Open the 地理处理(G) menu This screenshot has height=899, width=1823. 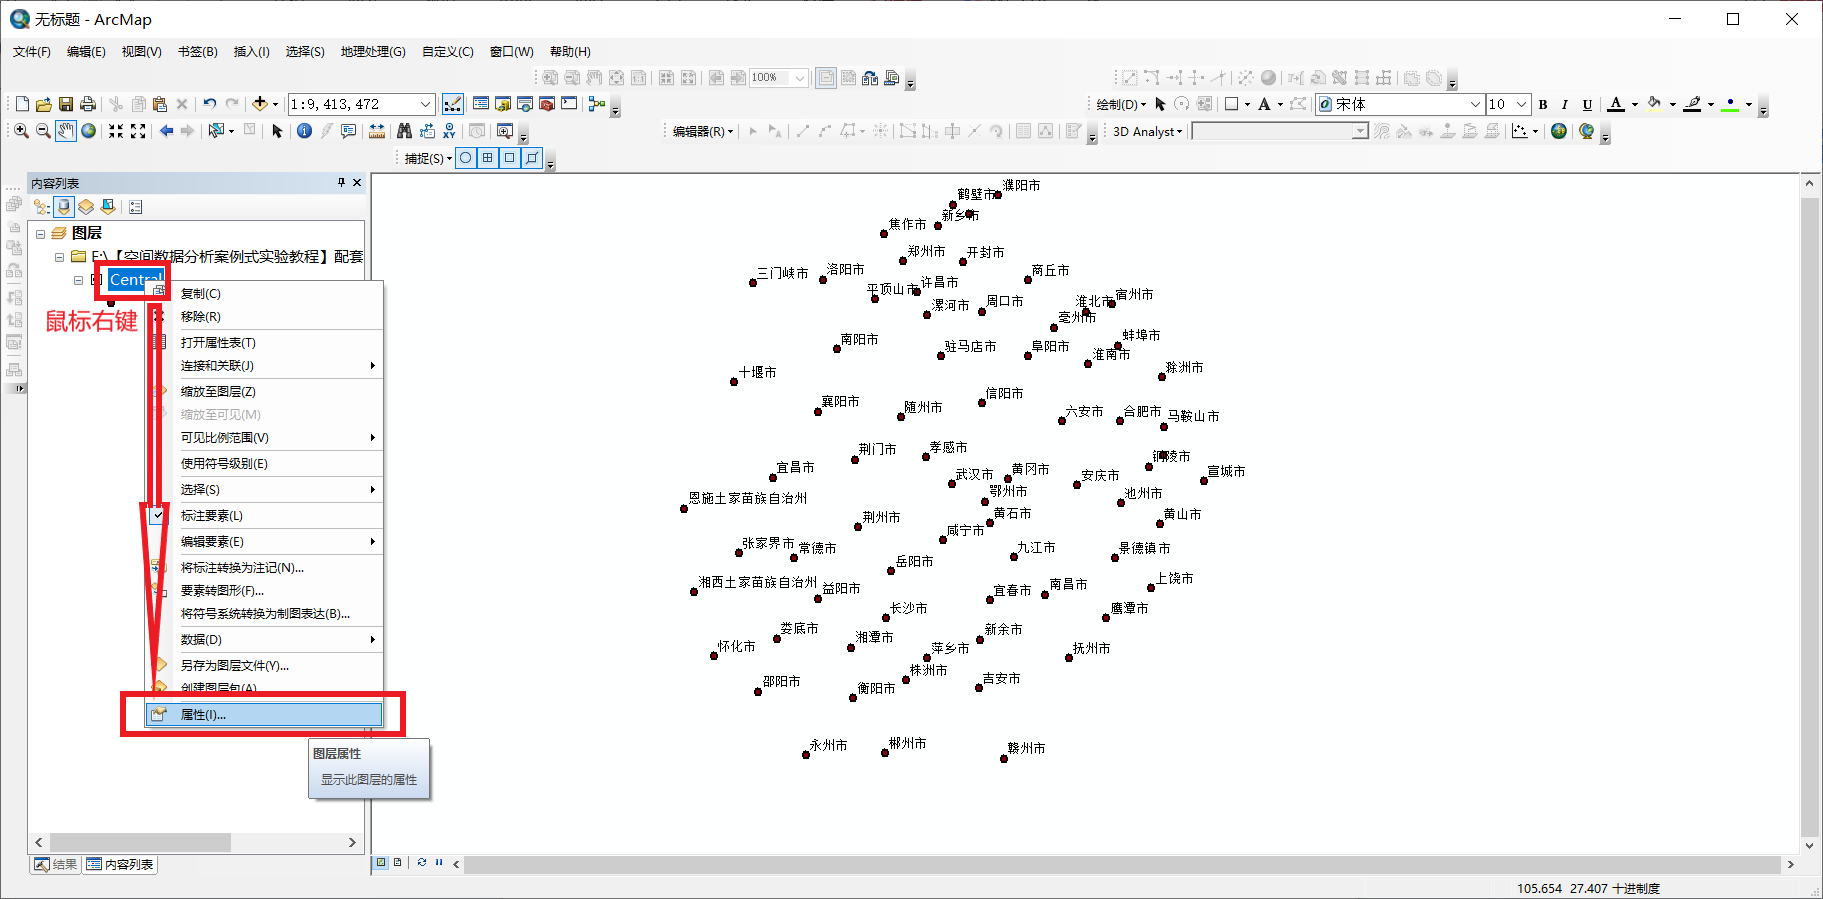pyautogui.click(x=373, y=52)
